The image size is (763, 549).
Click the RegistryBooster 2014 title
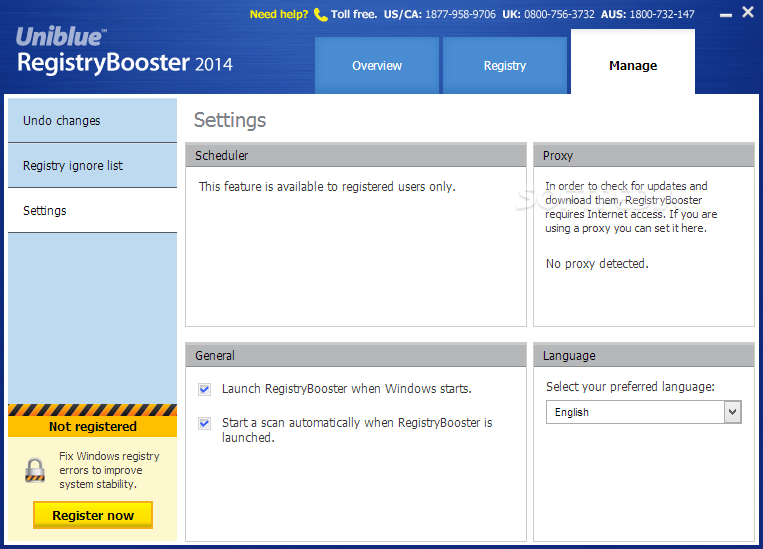click(x=125, y=63)
